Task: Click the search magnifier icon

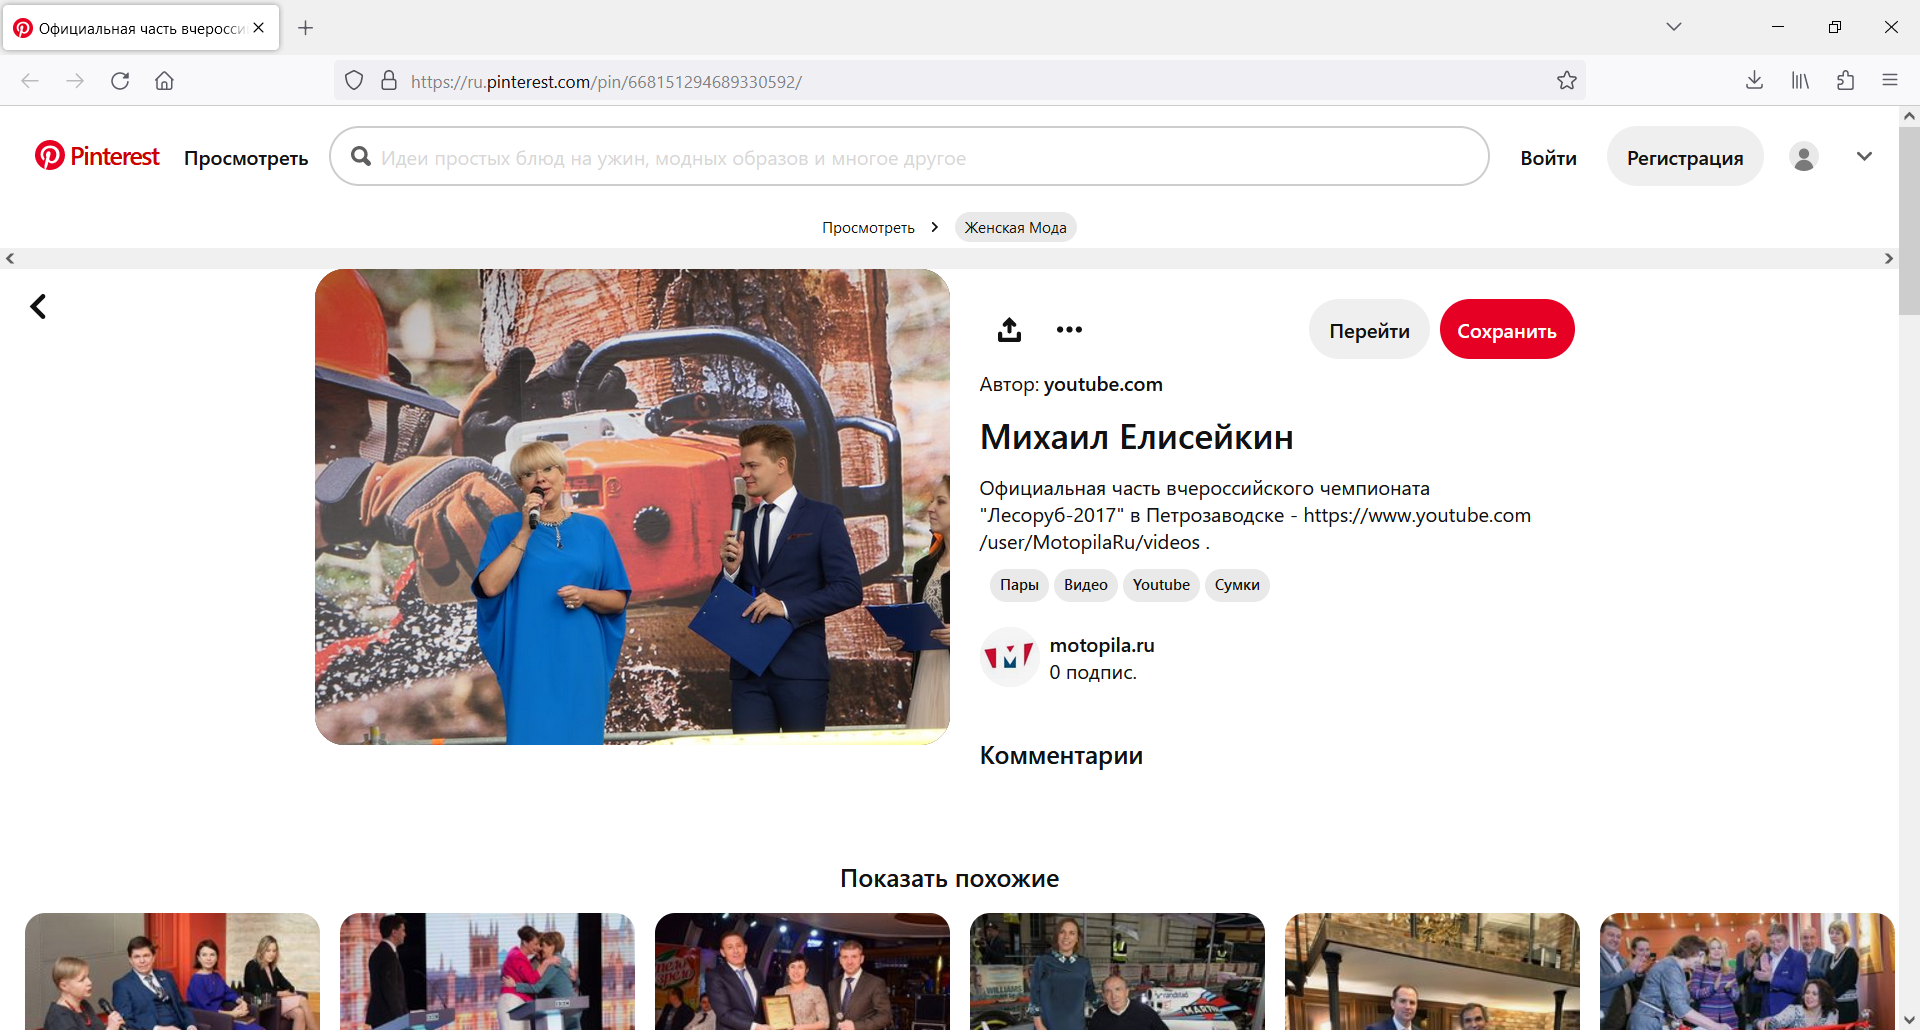Action: coord(361,157)
